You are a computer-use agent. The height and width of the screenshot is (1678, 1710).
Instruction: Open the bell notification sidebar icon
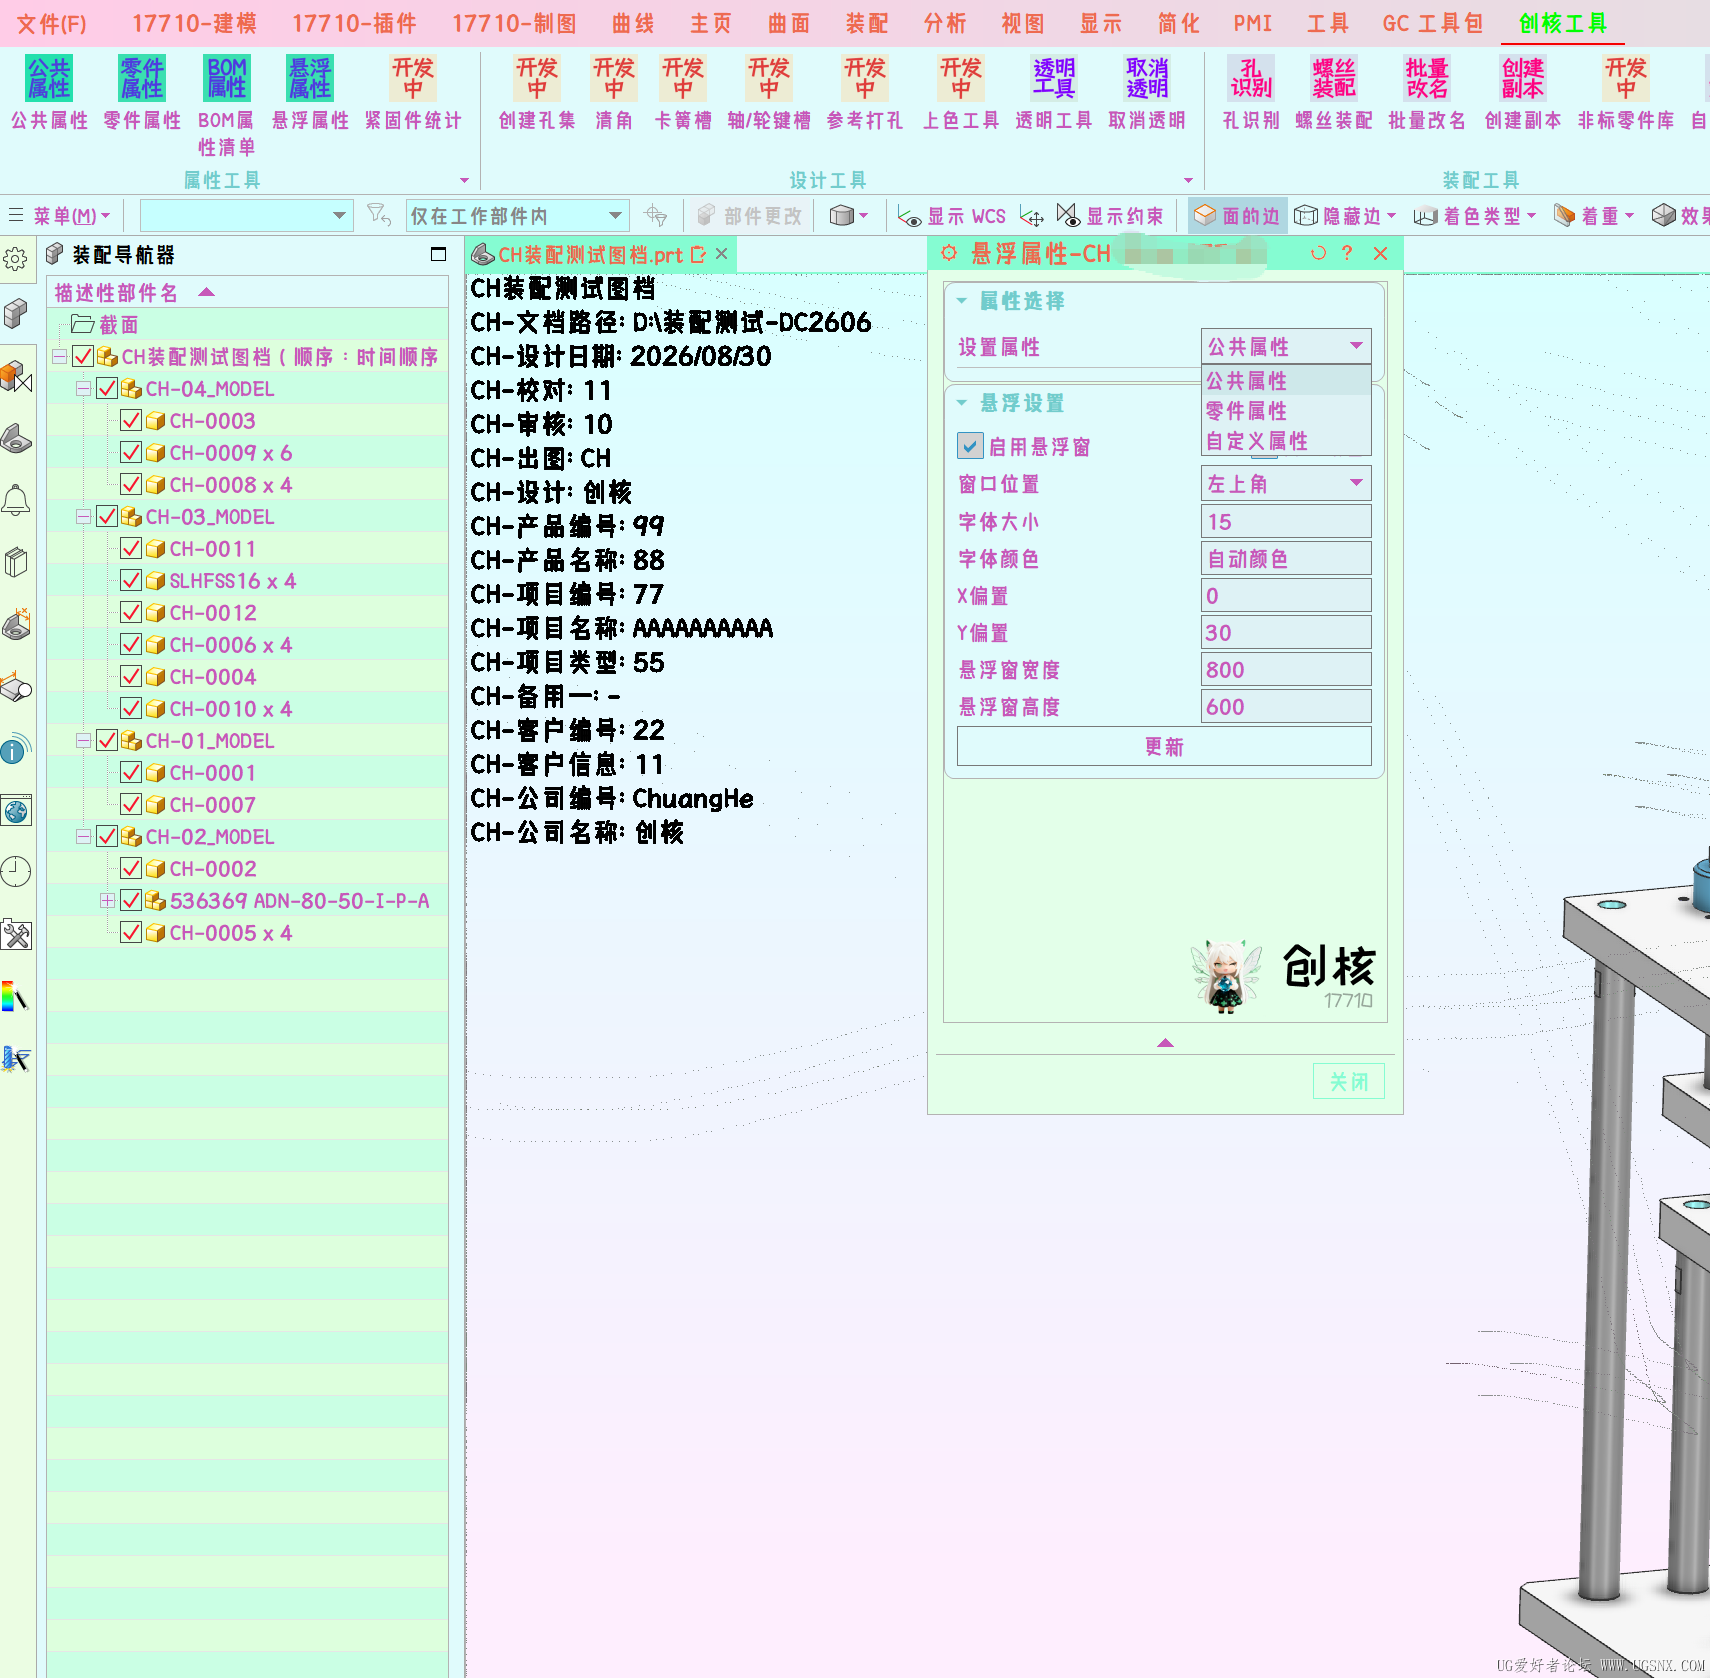(15, 500)
